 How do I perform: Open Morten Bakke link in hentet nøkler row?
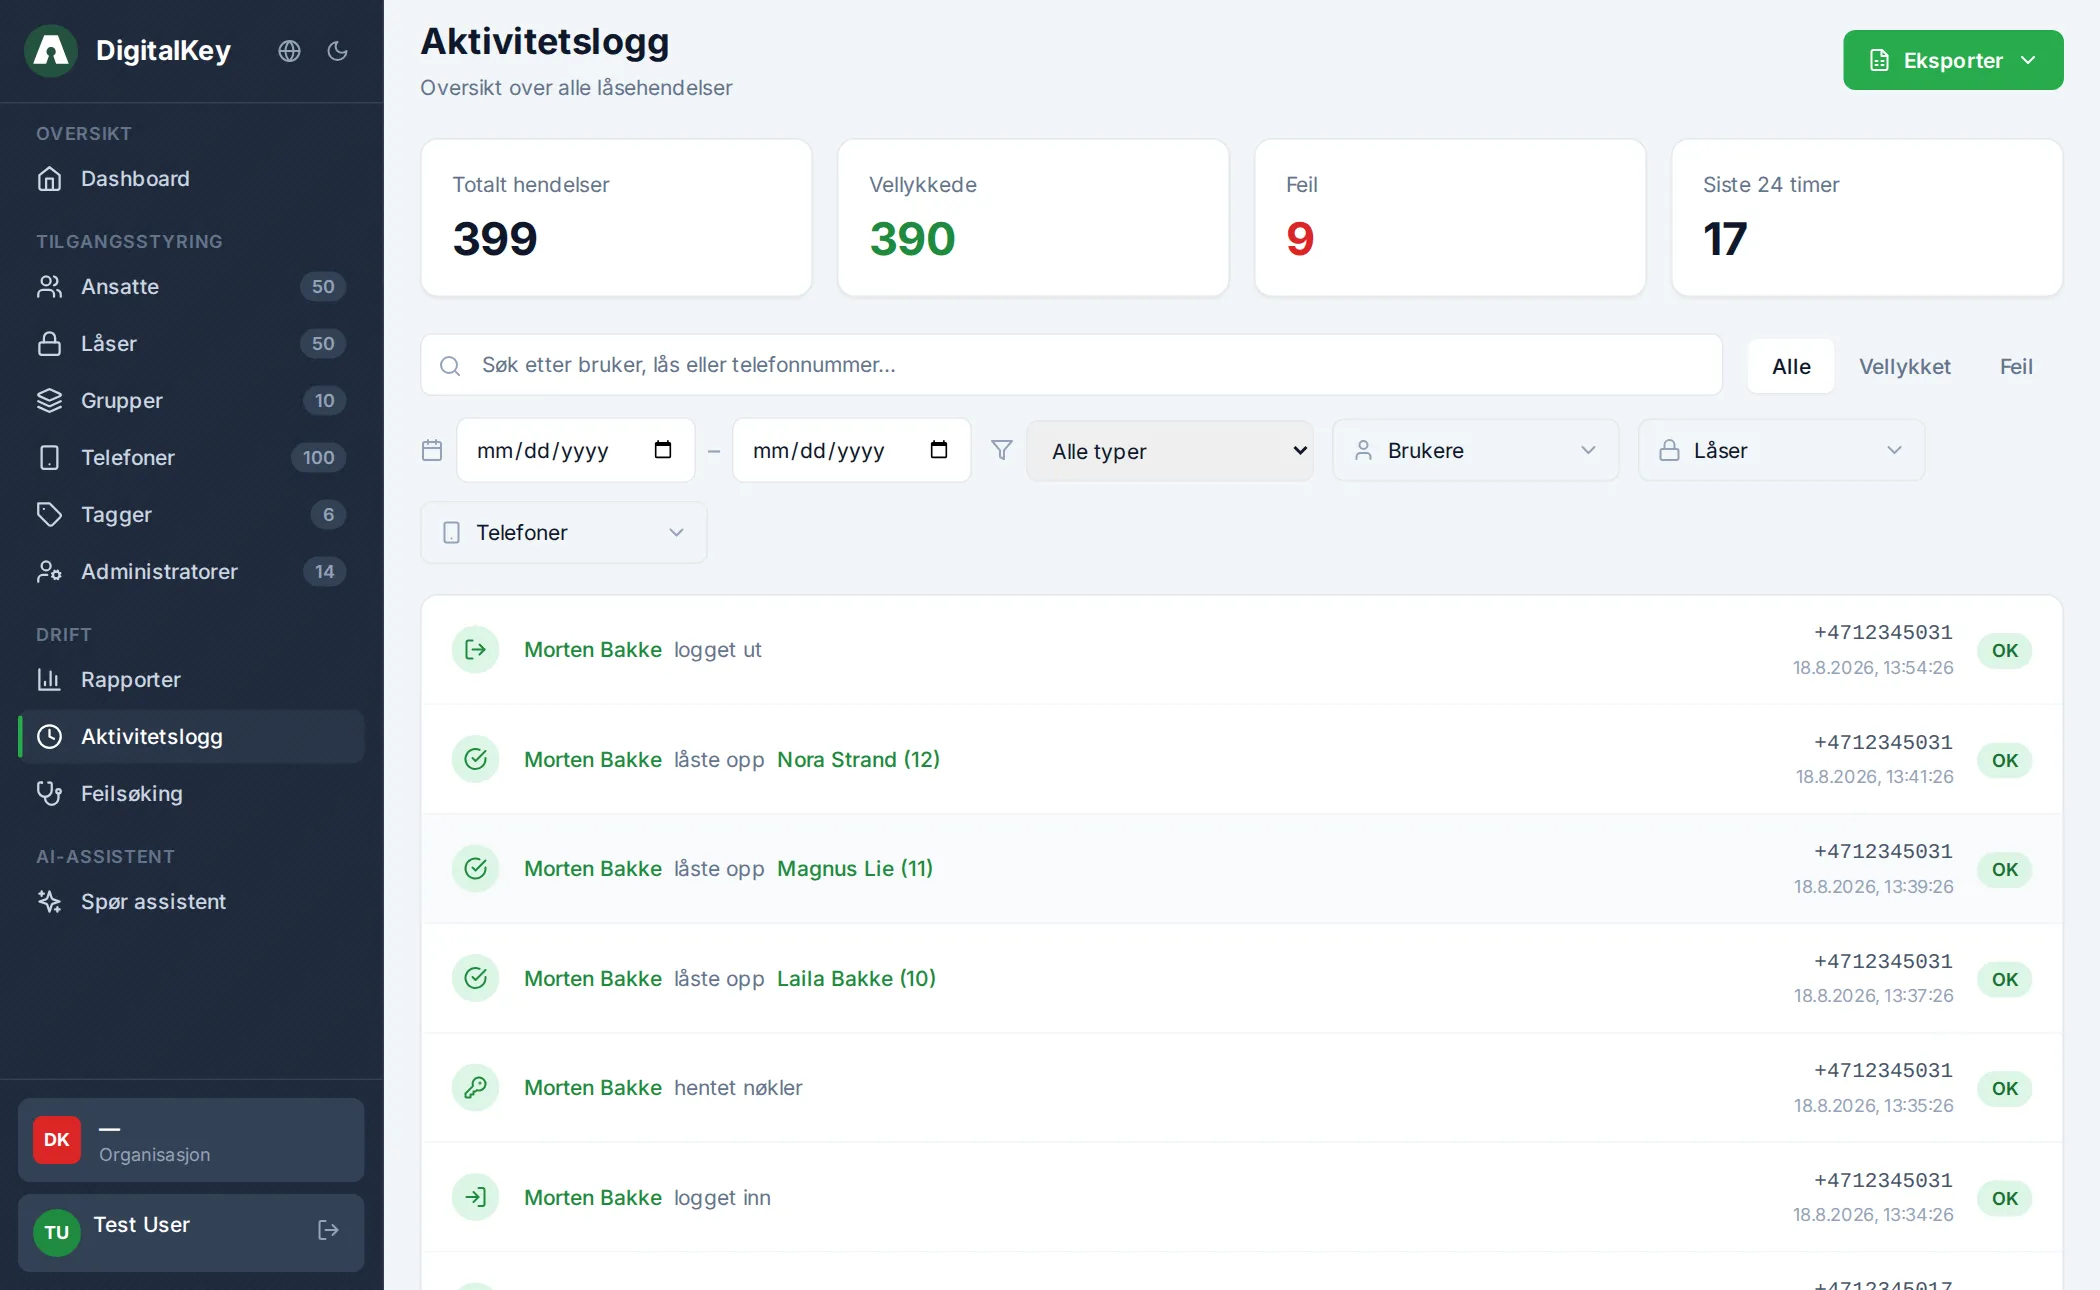click(x=593, y=1088)
